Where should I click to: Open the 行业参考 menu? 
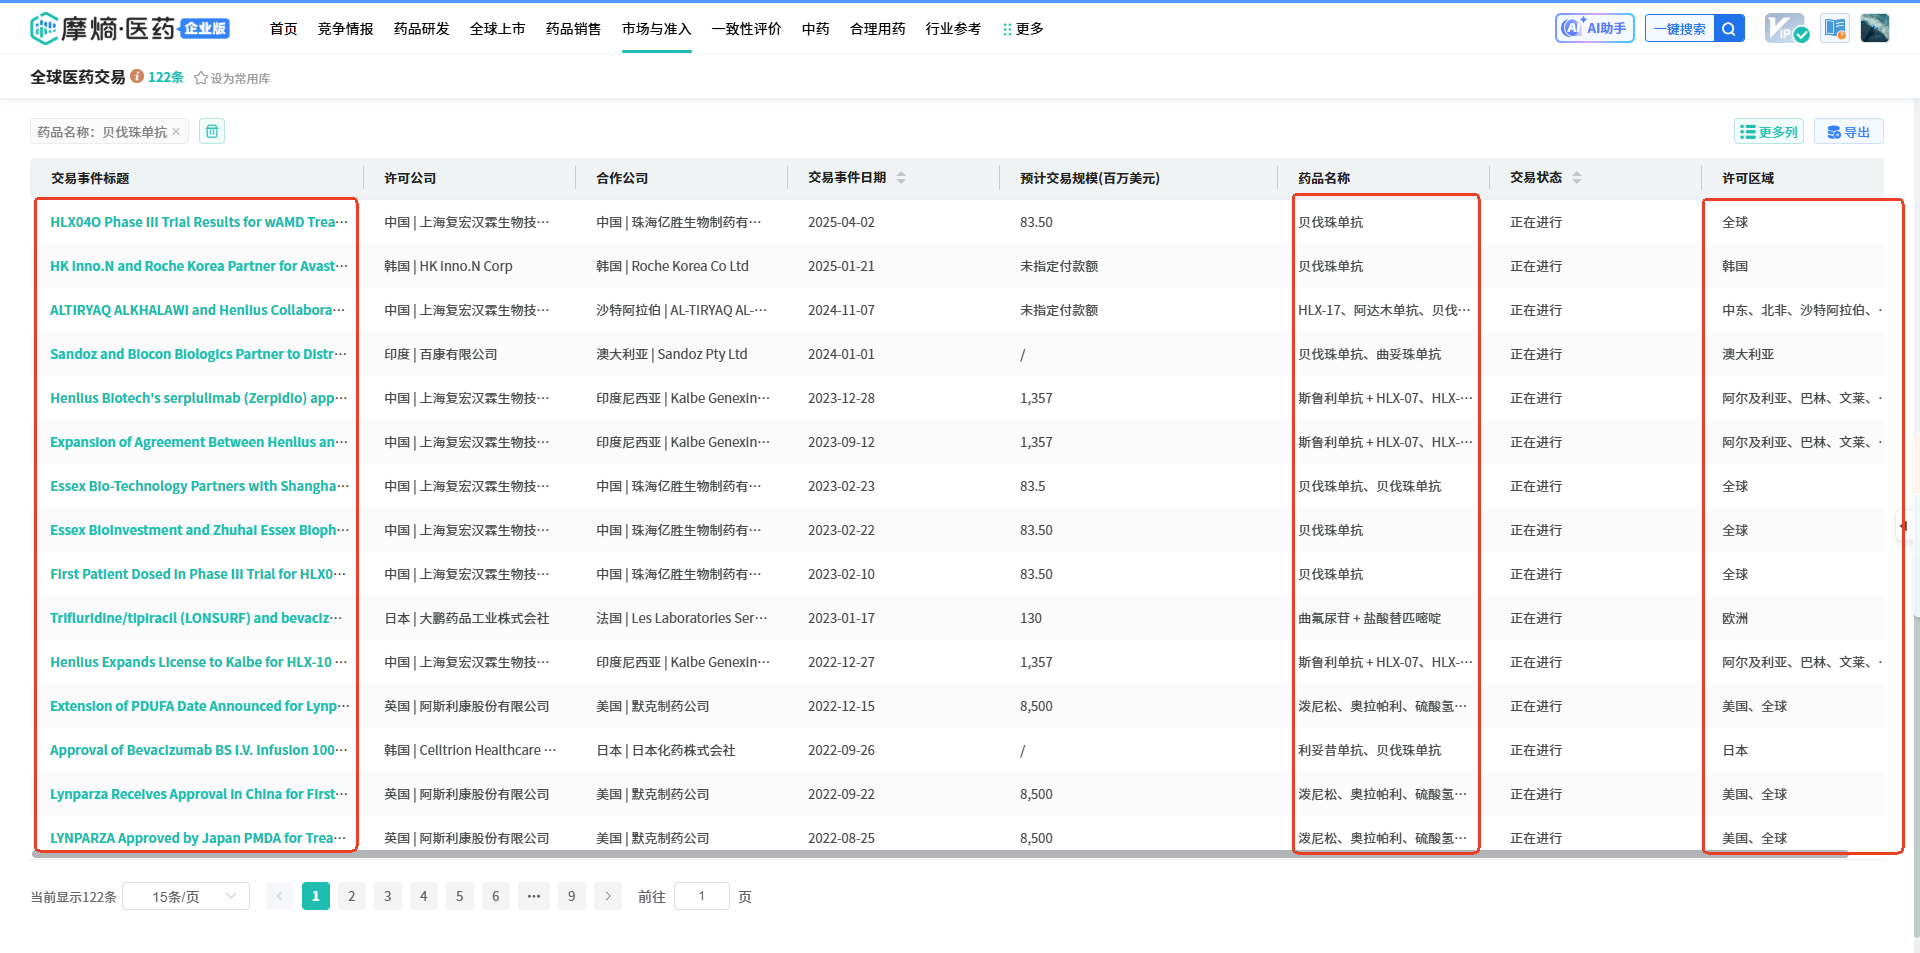[954, 29]
